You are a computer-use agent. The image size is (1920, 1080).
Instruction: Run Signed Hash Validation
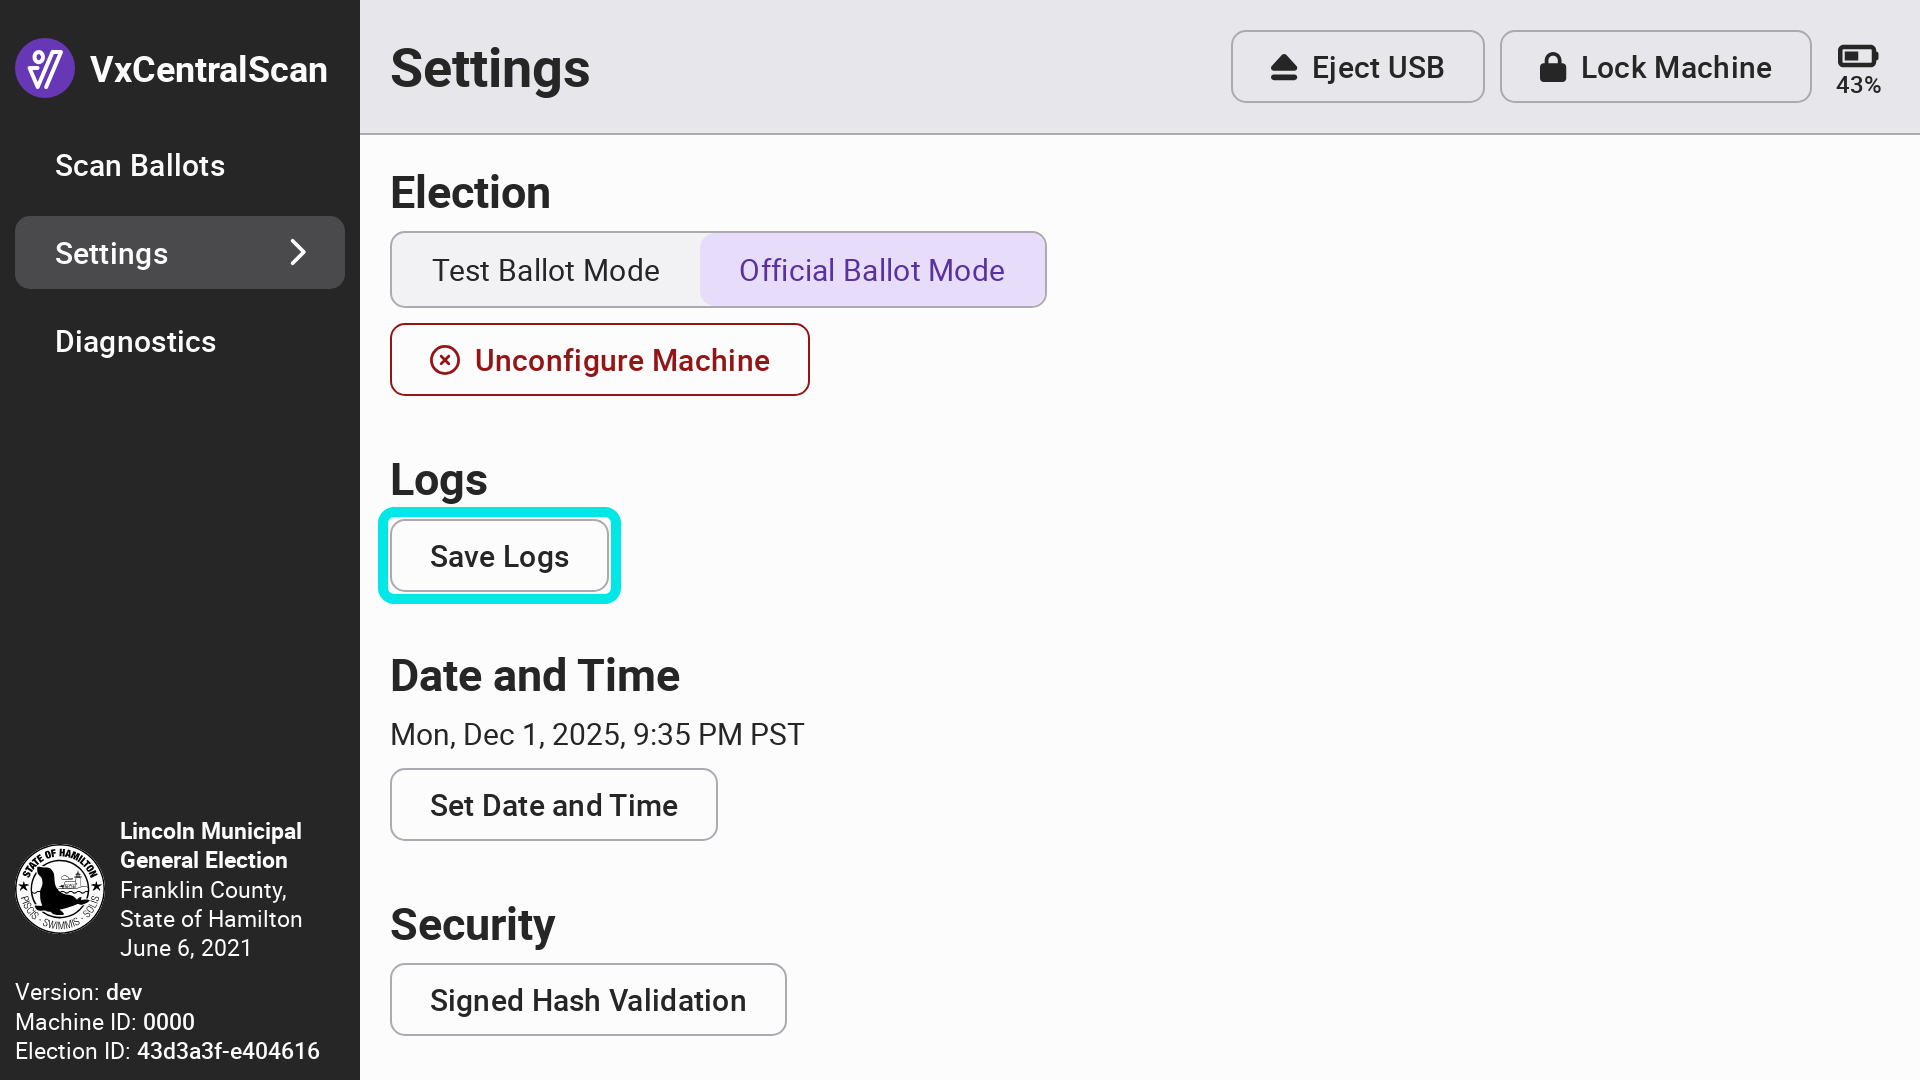coord(588,1000)
